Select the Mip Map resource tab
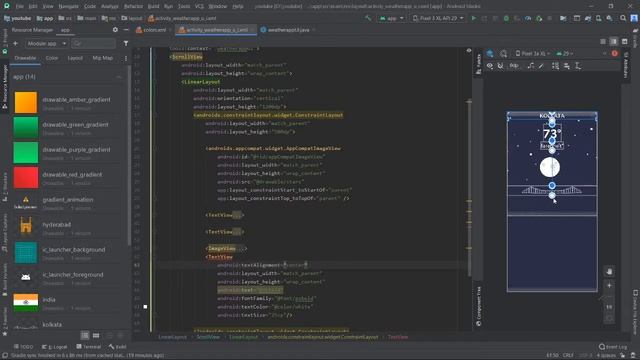 tap(102, 58)
